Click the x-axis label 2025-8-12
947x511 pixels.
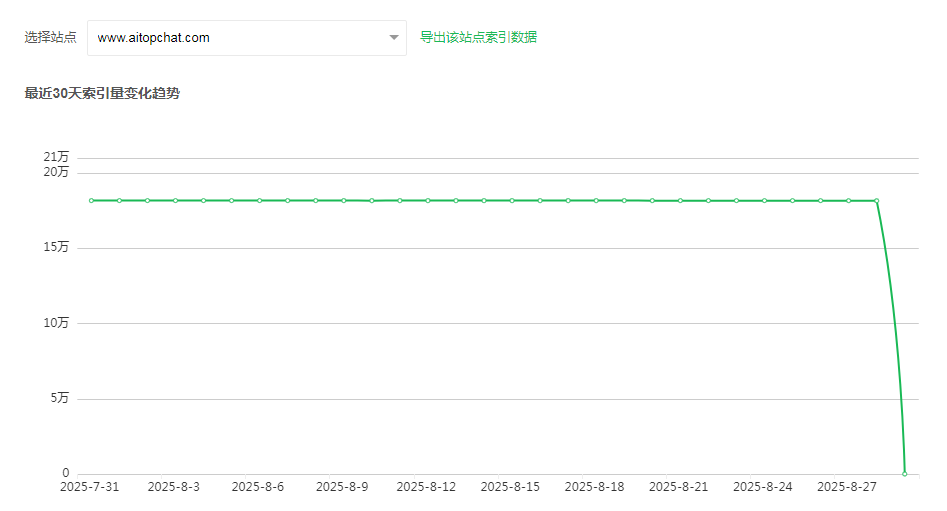tap(426, 487)
